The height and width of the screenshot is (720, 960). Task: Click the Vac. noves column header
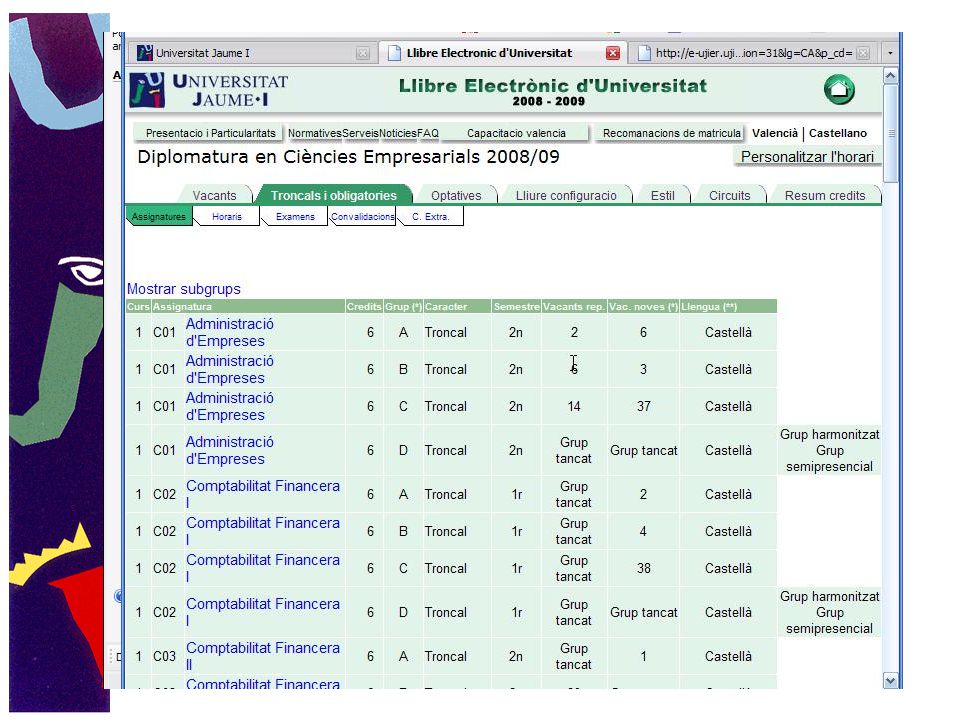tap(643, 307)
